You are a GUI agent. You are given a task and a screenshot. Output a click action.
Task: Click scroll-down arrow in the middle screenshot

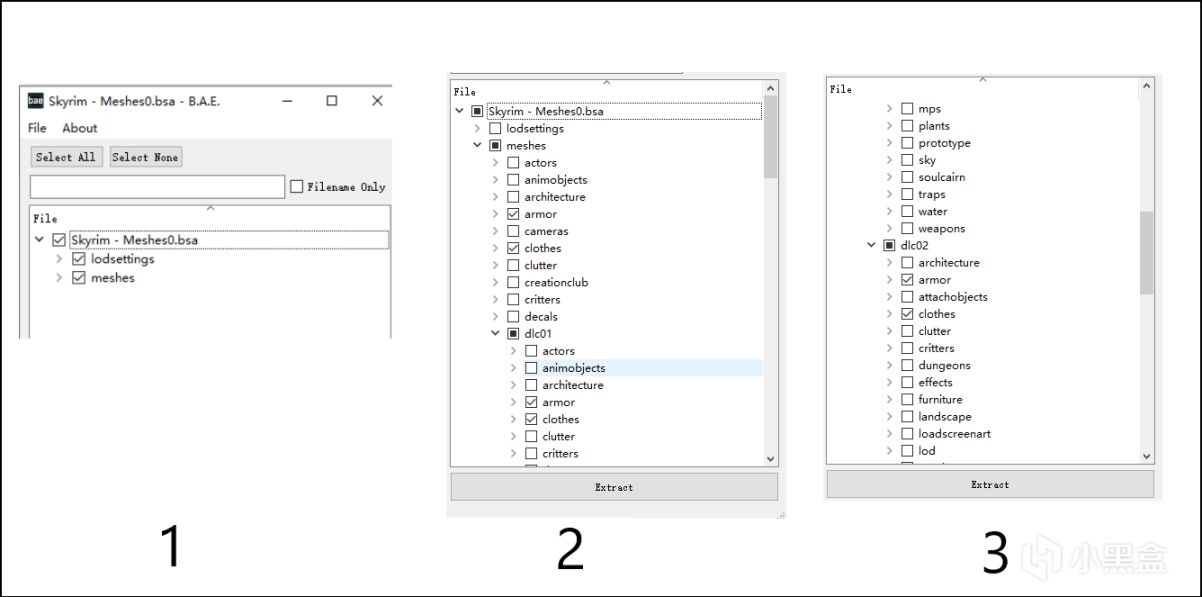click(x=770, y=458)
